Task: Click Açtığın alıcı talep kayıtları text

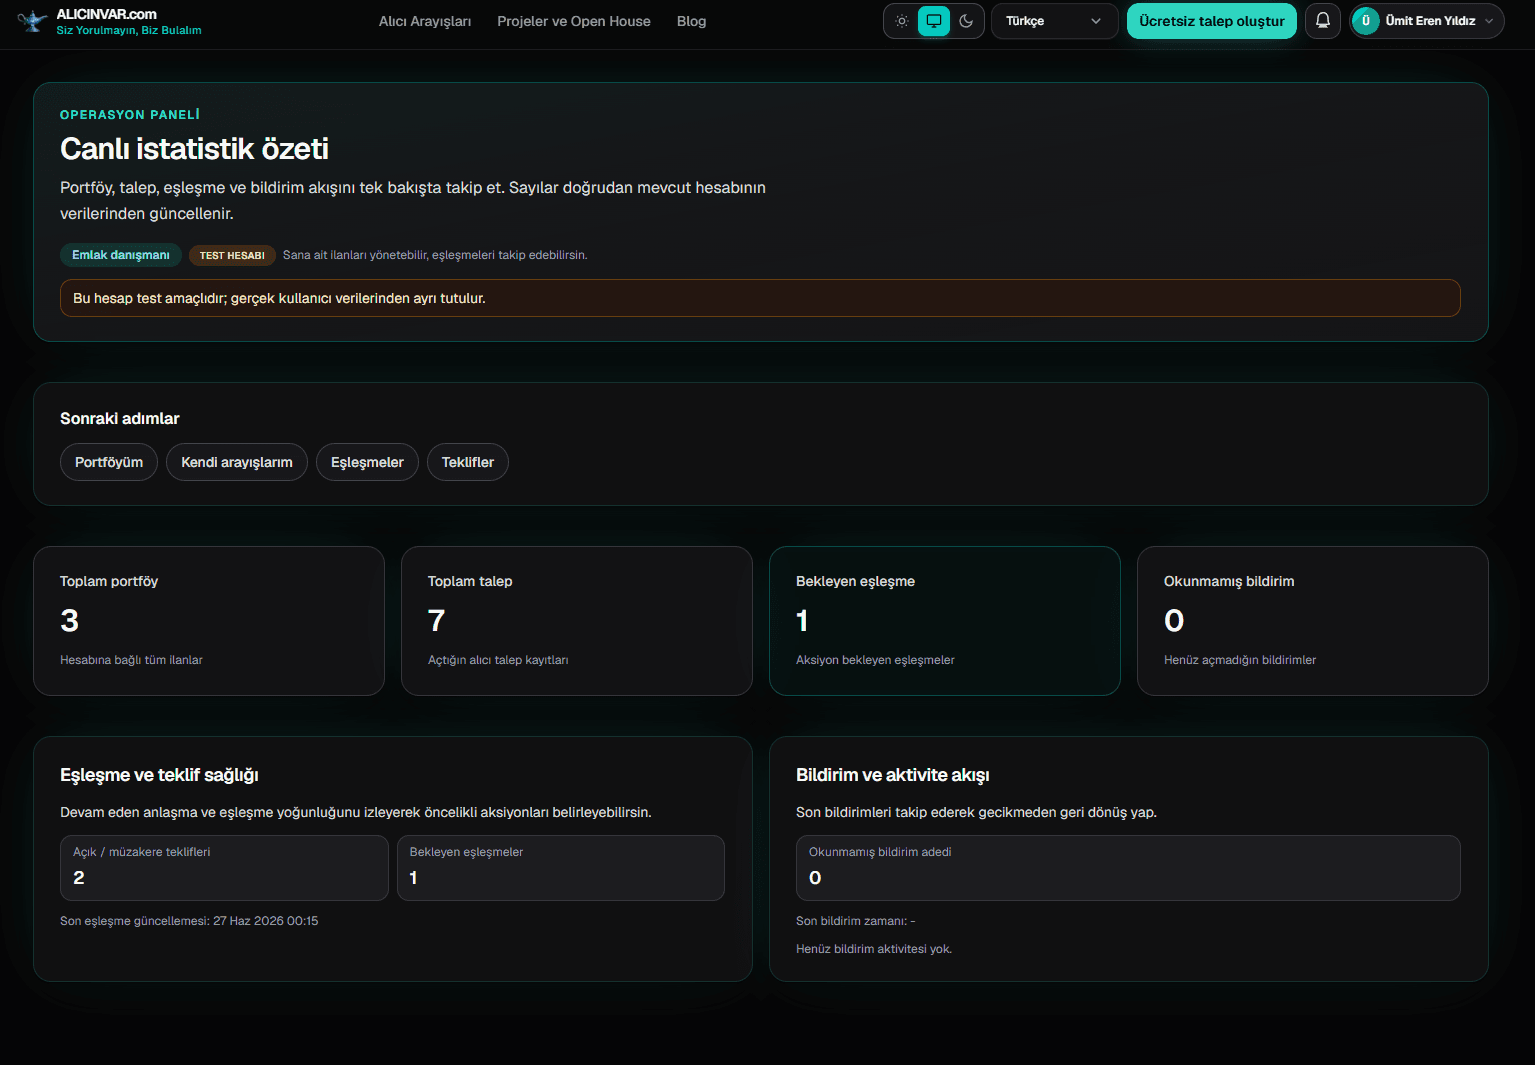Action: [x=498, y=660]
